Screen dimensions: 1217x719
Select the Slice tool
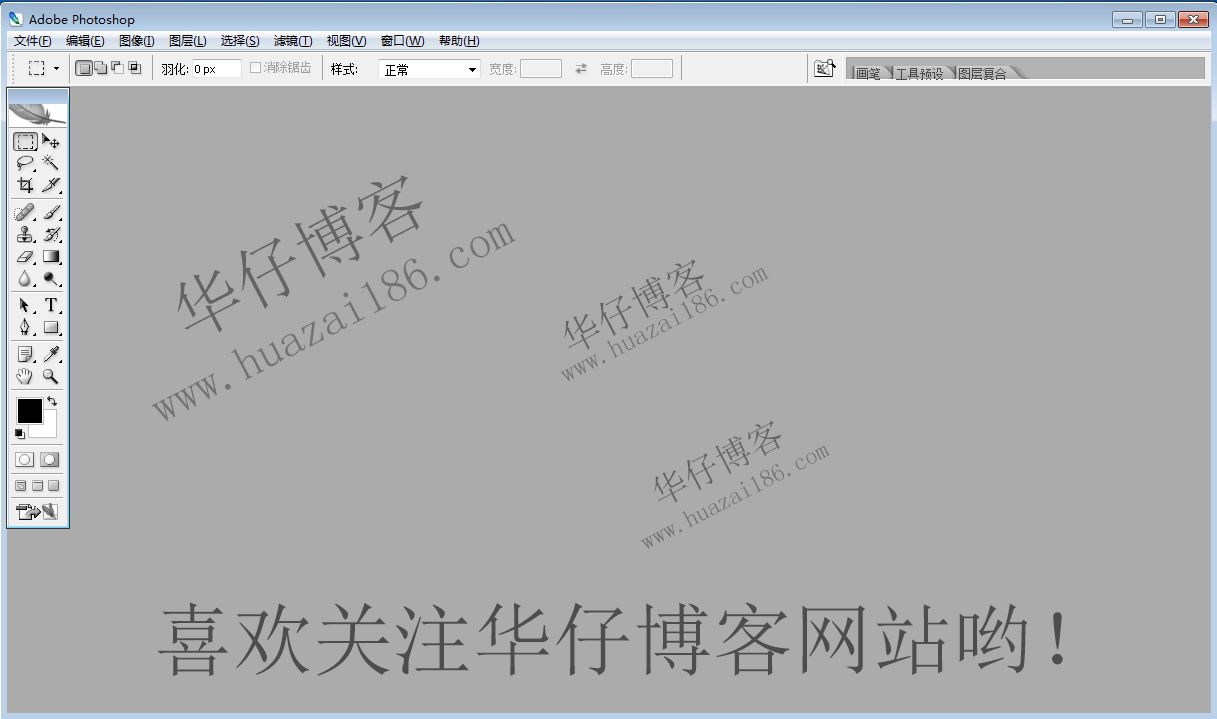(x=50, y=184)
